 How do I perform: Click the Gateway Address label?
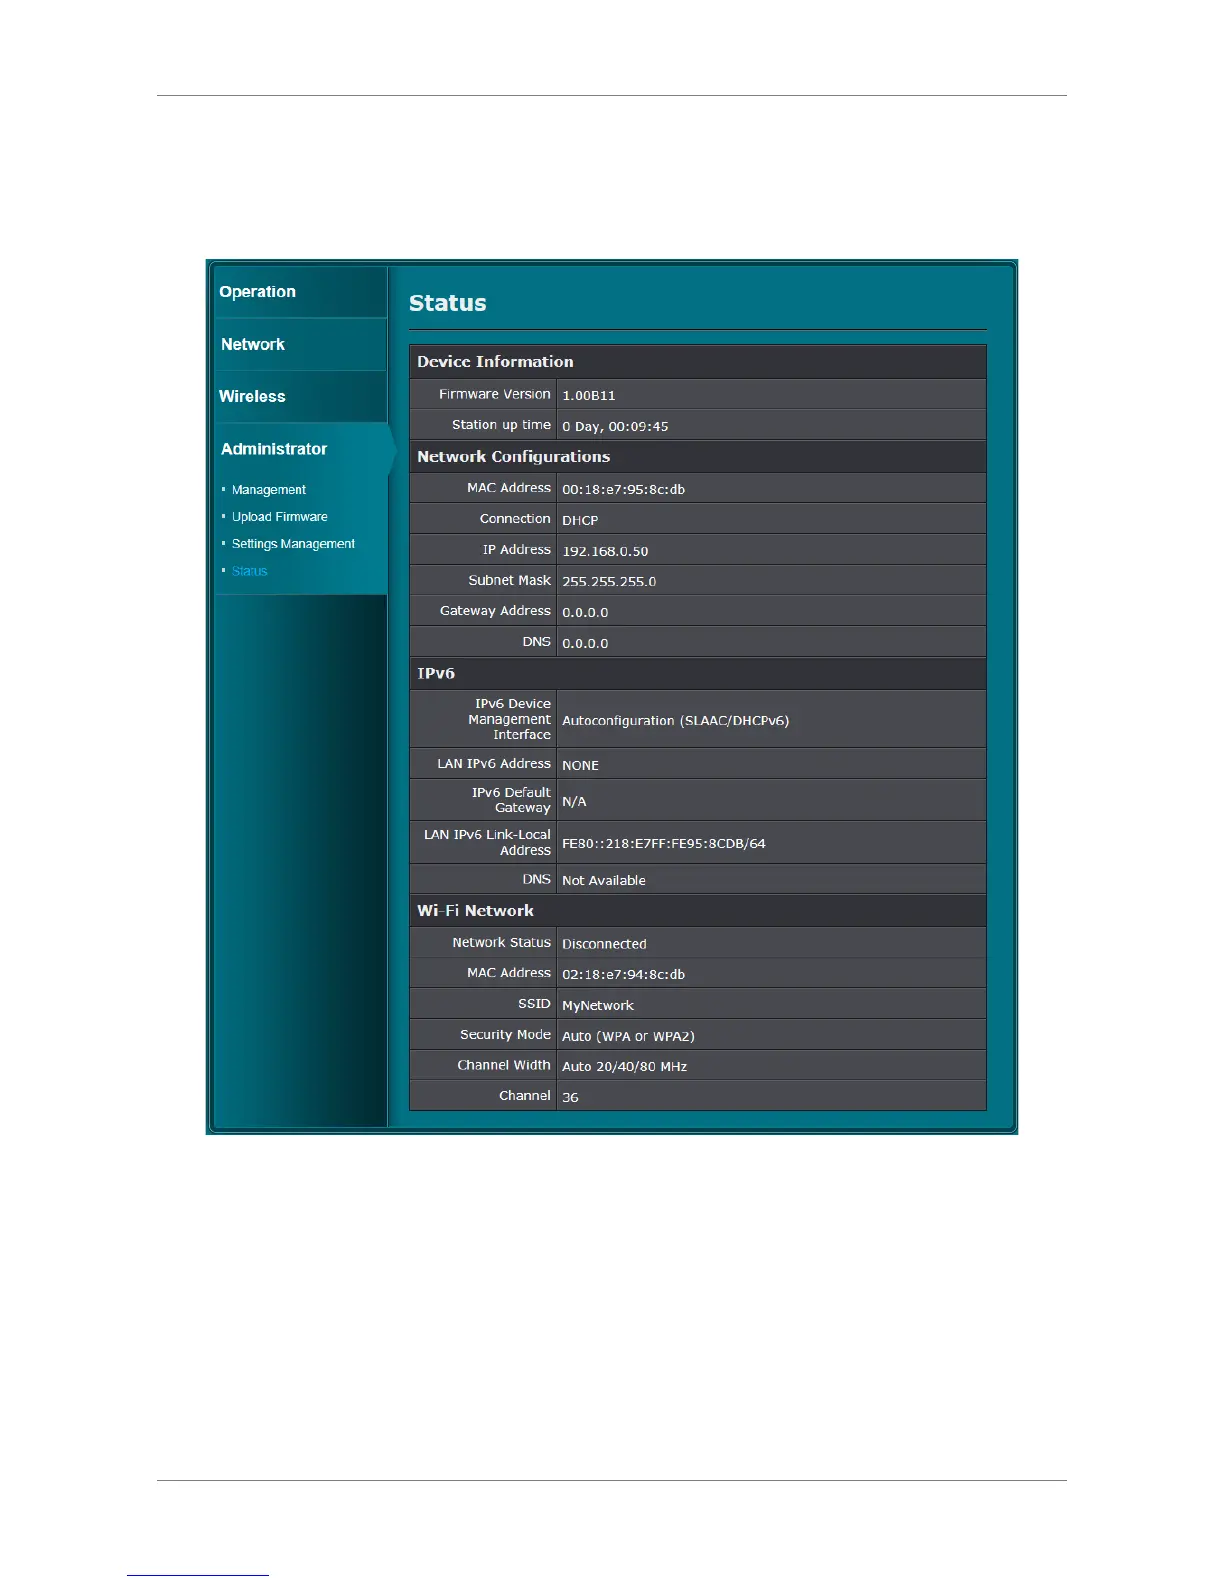pos(495,611)
